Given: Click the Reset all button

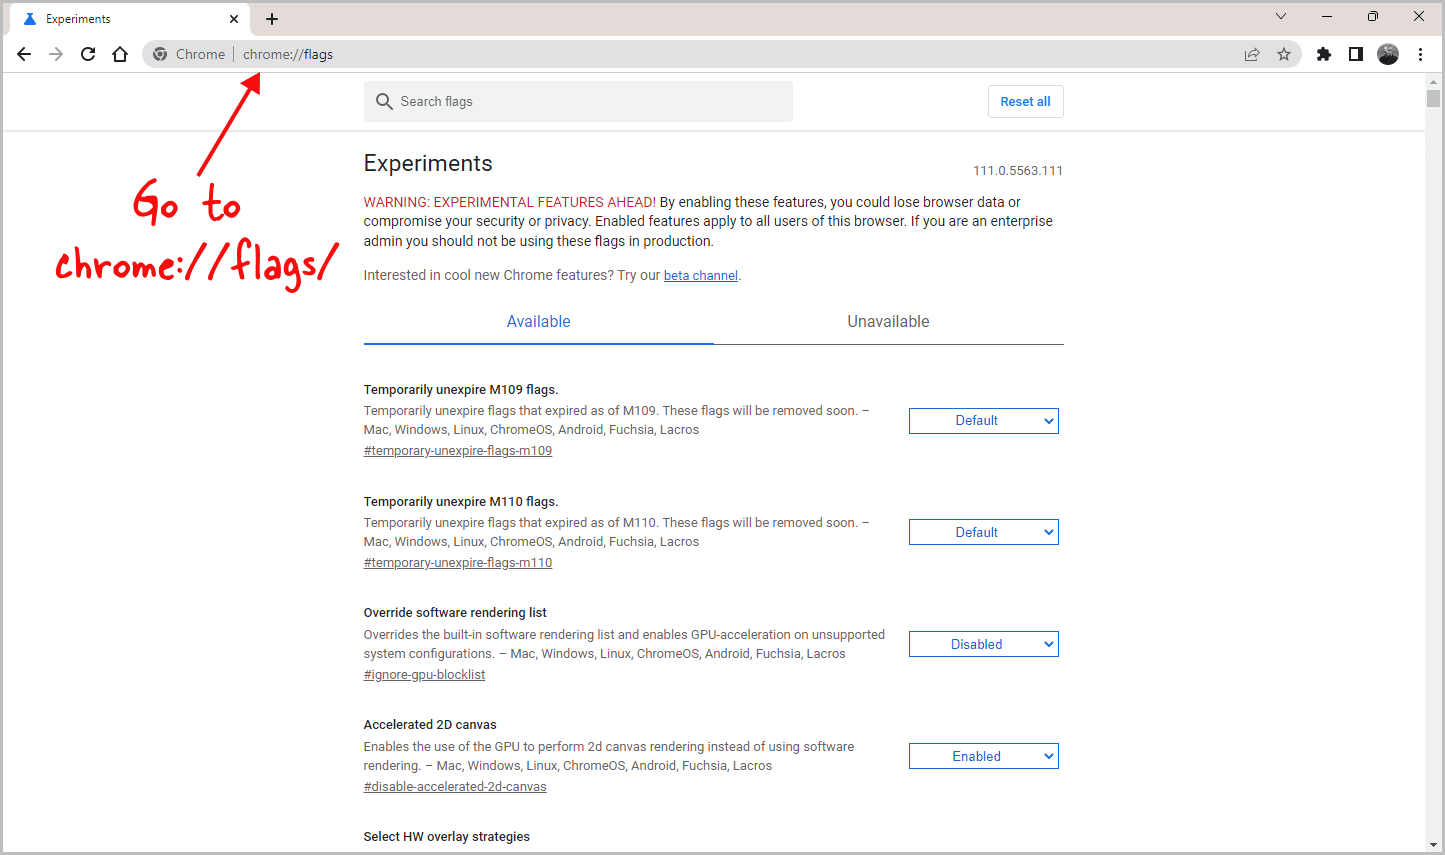Looking at the screenshot, I should click(x=1025, y=101).
